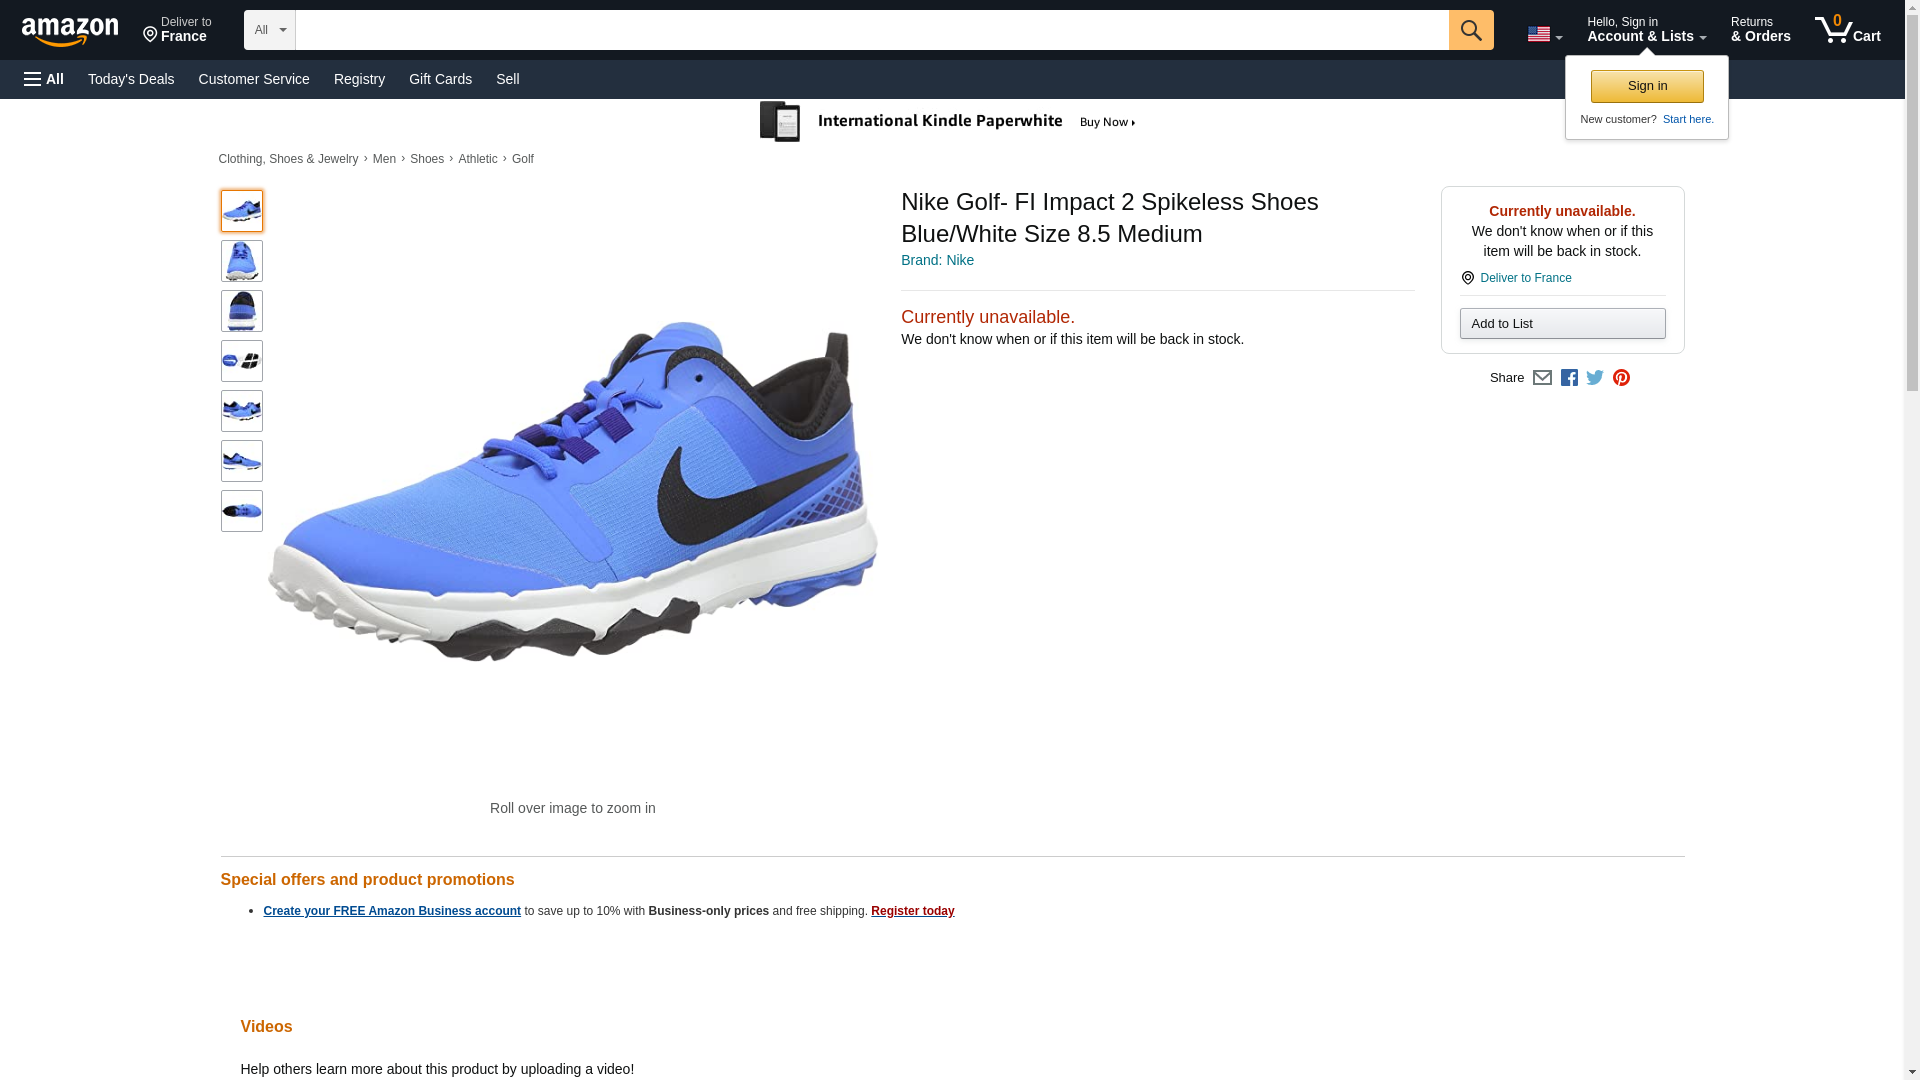This screenshot has height=1080, width=1920.
Task: Expand Account & Lists menu
Action: click(x=1645, y=30)
